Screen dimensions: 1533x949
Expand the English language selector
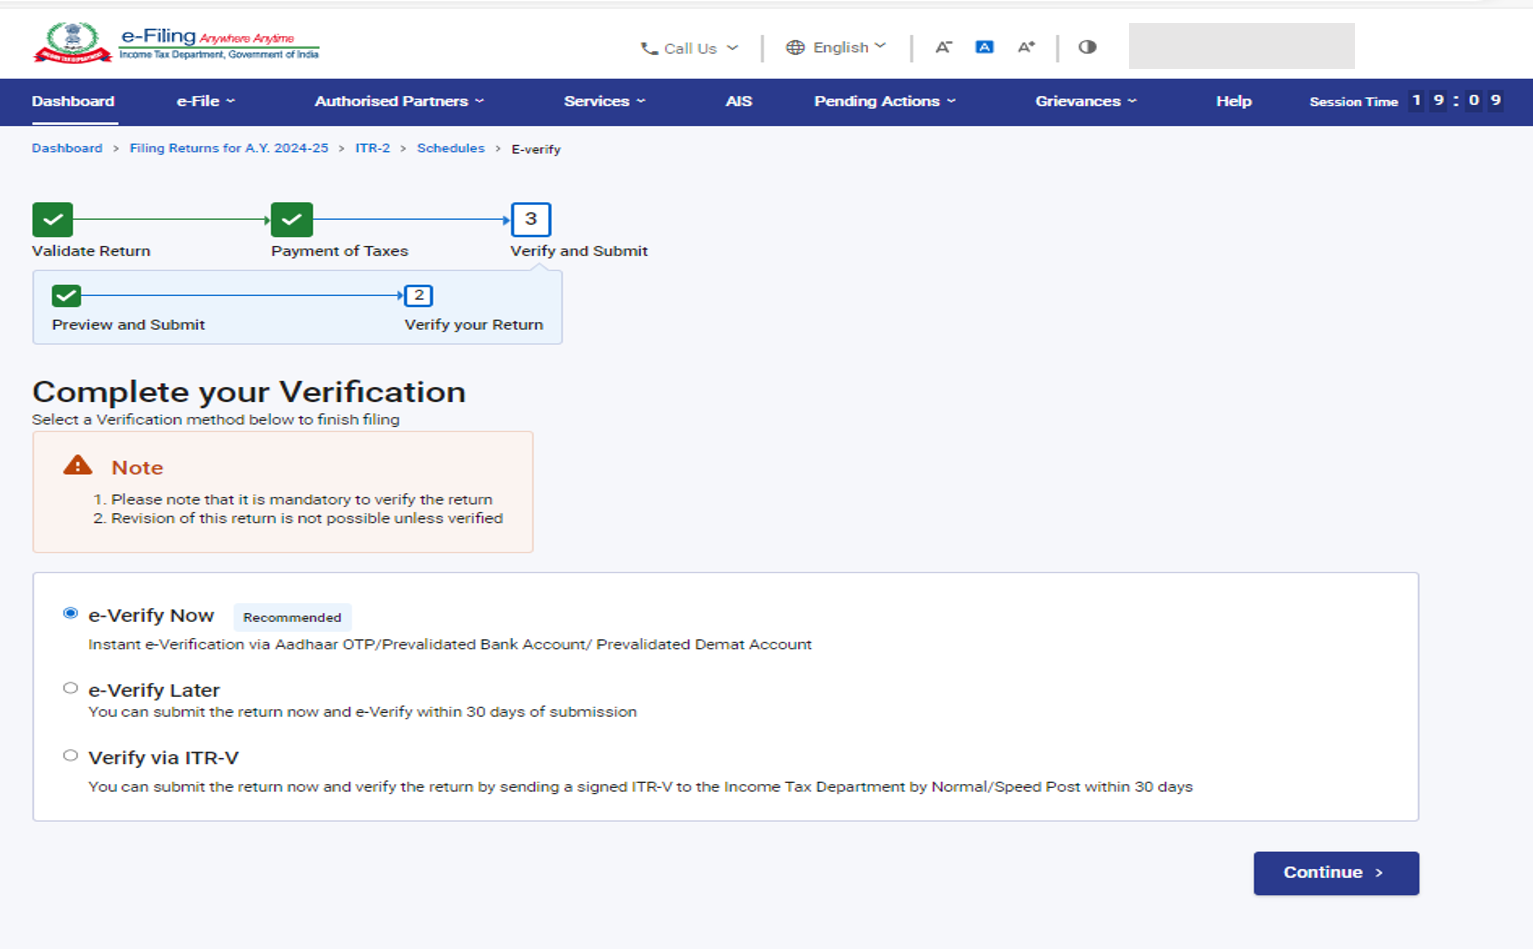click(x=836, y=47)
